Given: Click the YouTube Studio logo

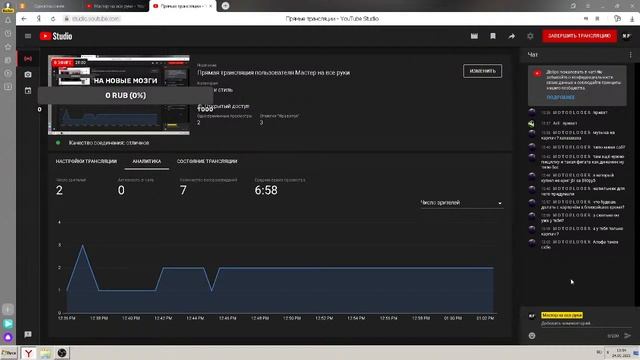Looking at the screenshot, I should (x=56, y=36).
